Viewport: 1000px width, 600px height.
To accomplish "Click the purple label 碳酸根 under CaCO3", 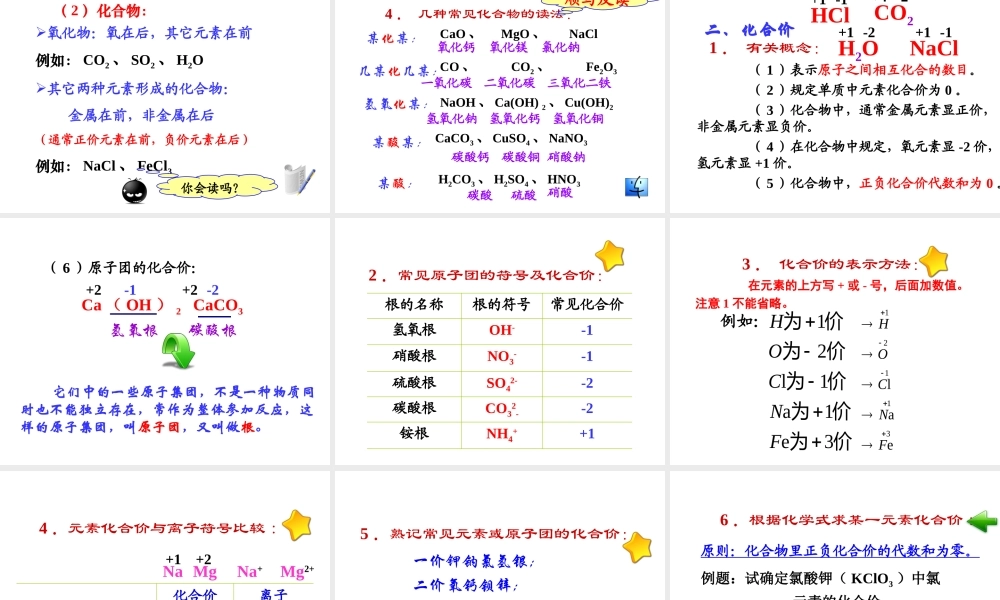I will tap(212, 330).
